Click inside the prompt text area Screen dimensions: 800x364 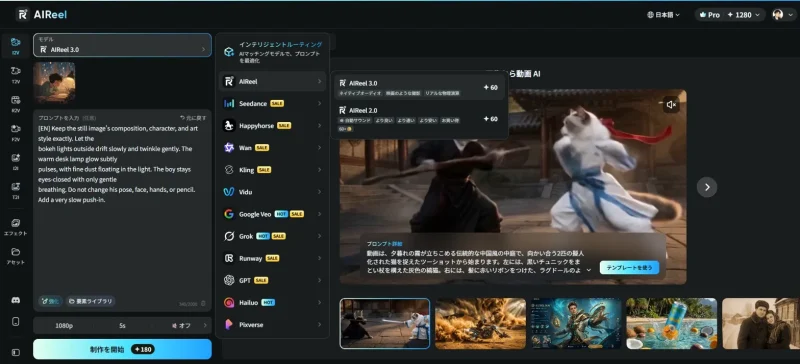coord(122,209)
